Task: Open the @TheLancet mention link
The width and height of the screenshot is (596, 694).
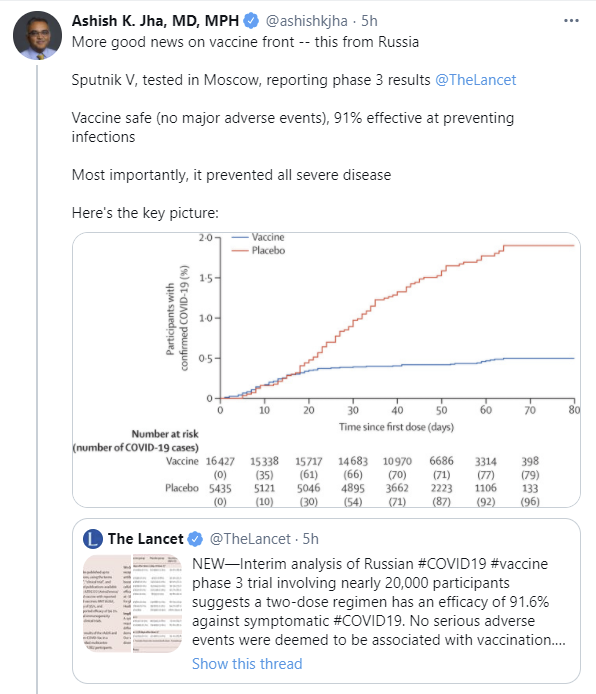Action: pos(476,80)
